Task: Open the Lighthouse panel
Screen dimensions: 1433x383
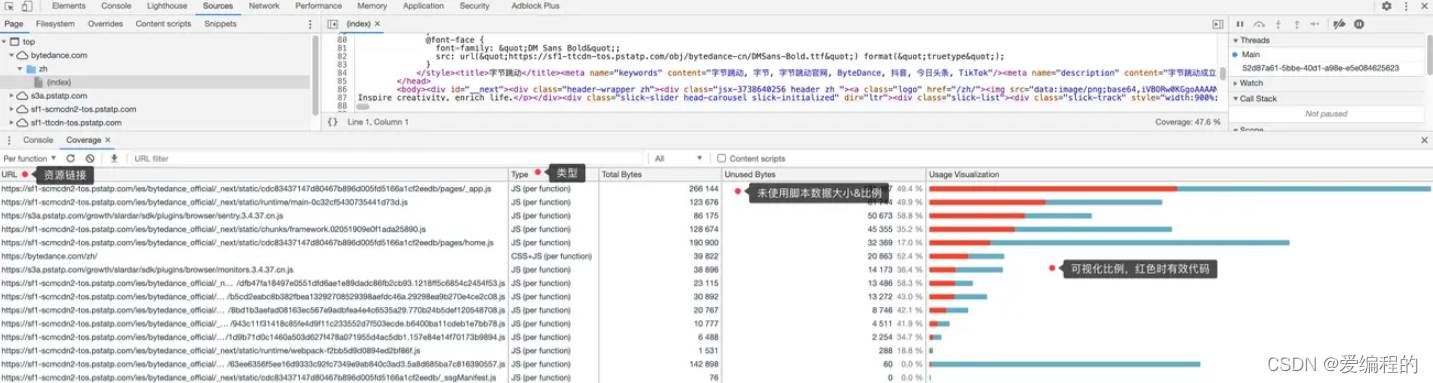Action: (x=167, y=6)
